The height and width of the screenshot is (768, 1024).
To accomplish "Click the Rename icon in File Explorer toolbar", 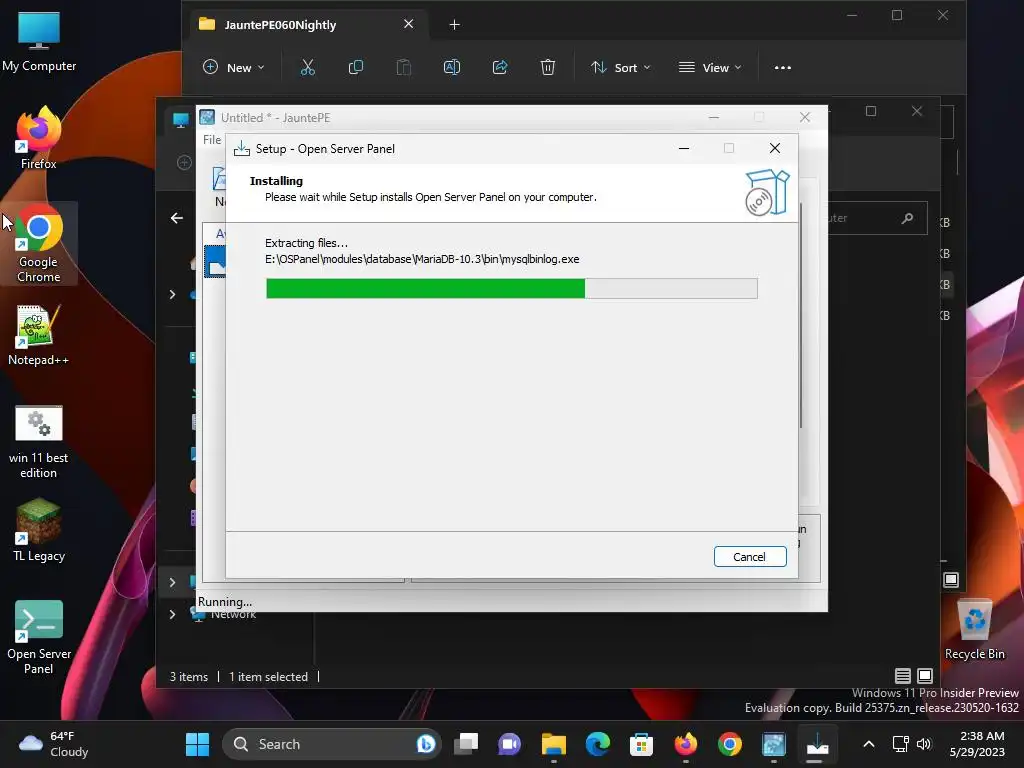I will (452, 67).
